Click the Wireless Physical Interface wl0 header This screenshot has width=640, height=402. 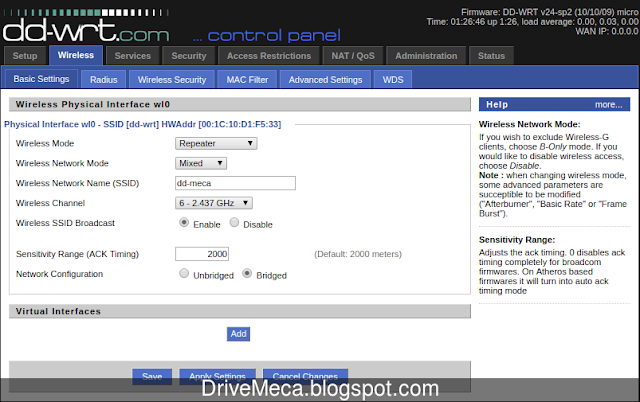coord(240,104)
